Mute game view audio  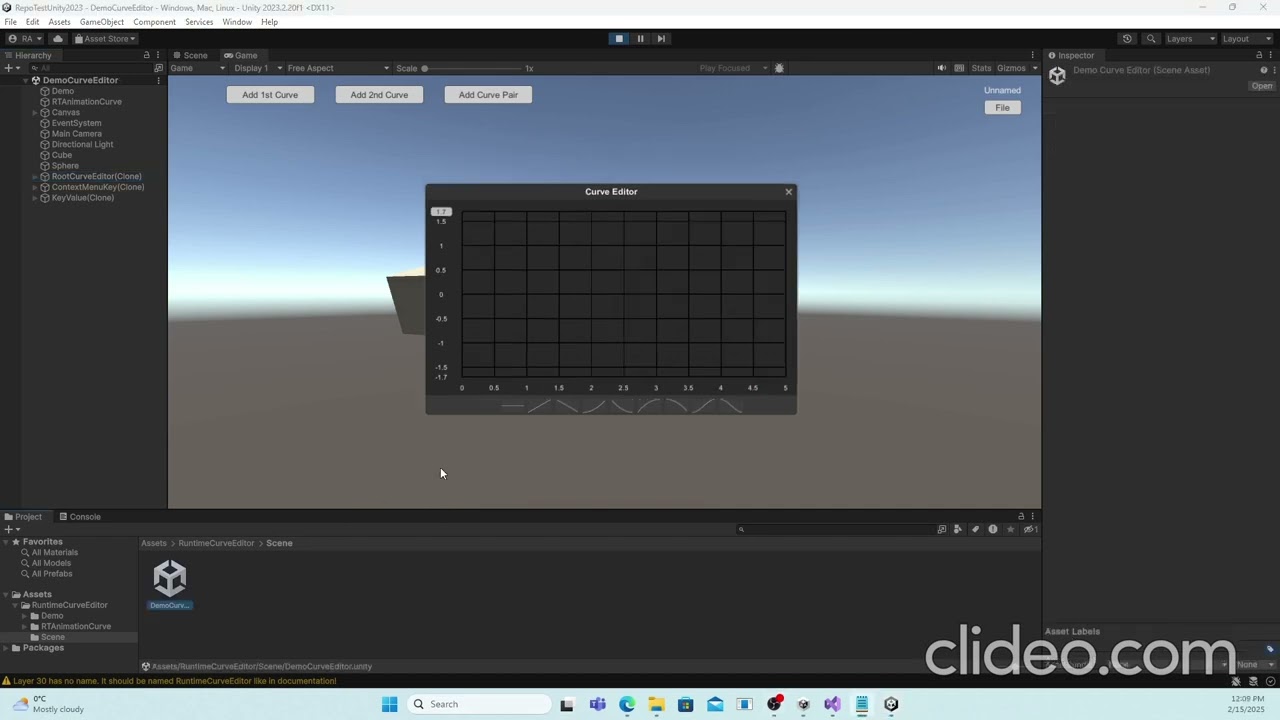point(940,68)
